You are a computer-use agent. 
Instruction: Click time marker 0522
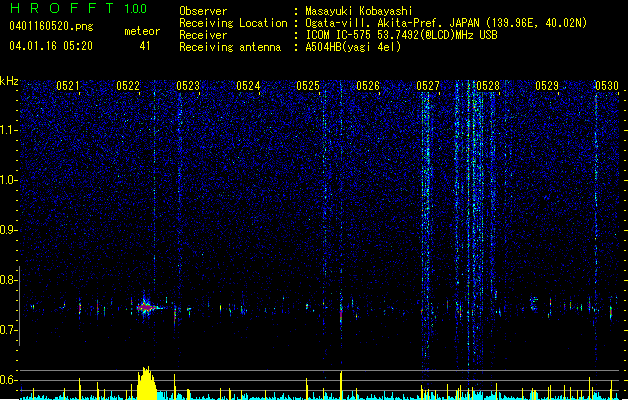coord(128,86)
